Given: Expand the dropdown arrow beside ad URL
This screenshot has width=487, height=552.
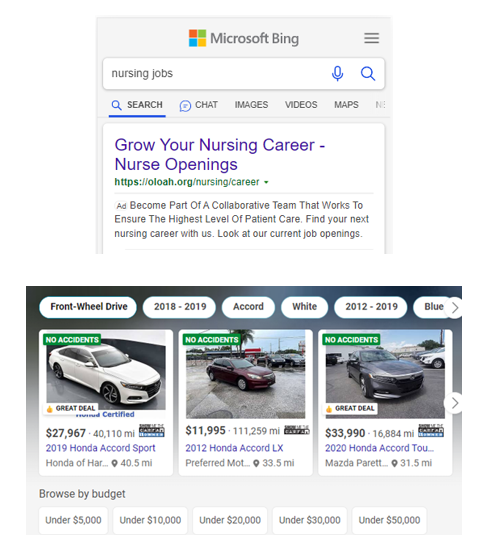Looking at the screenshot, I should pos(266,182).
